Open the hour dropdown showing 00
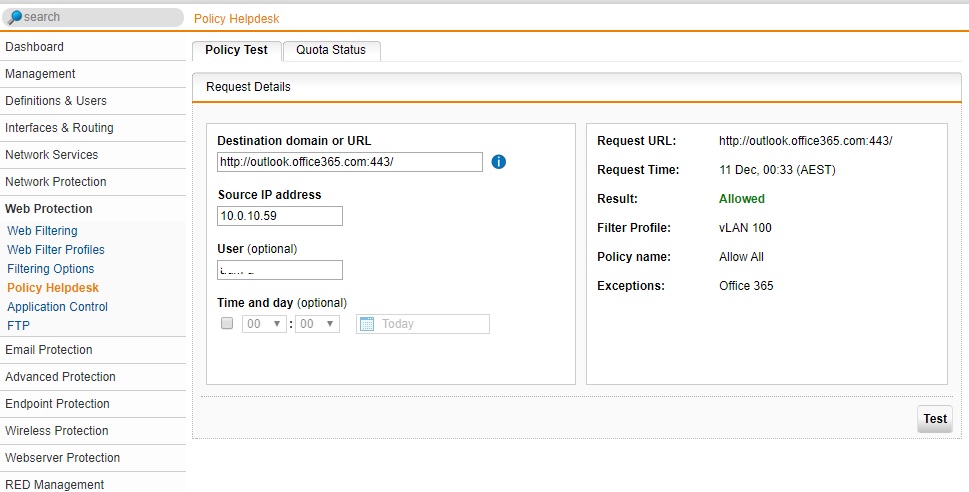 264,324
